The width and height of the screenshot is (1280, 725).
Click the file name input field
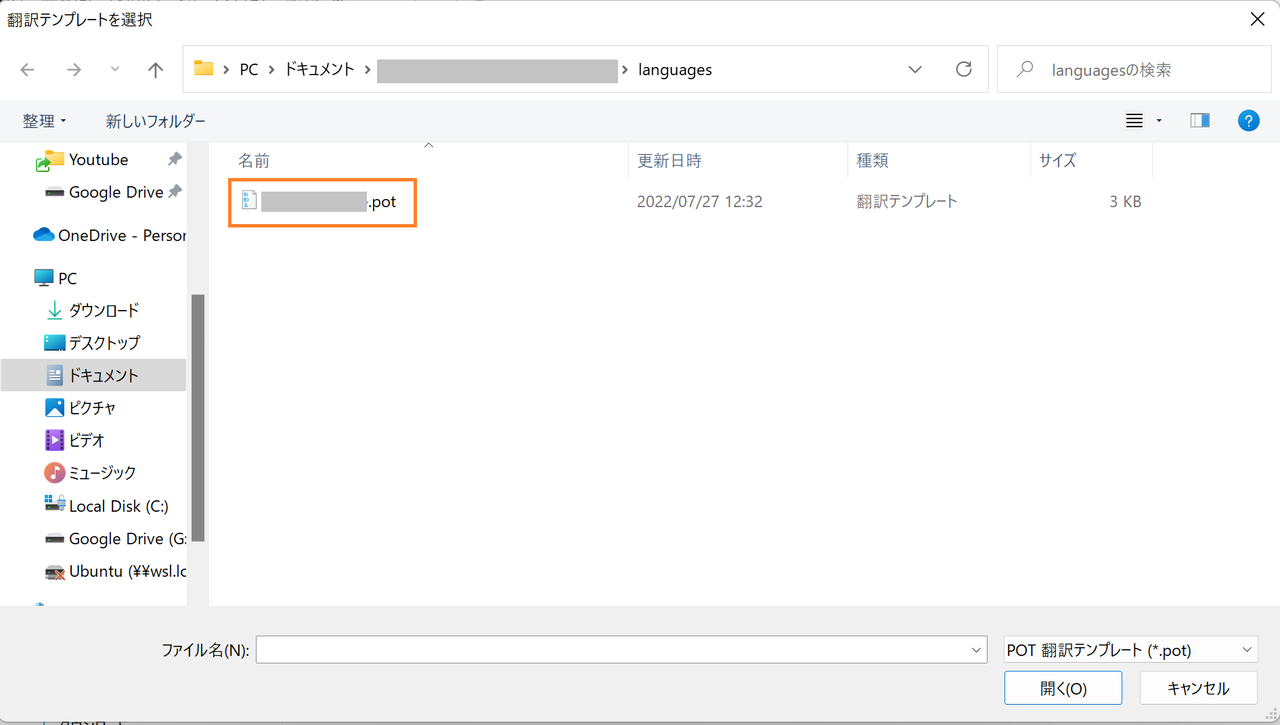tap(612, 650)
